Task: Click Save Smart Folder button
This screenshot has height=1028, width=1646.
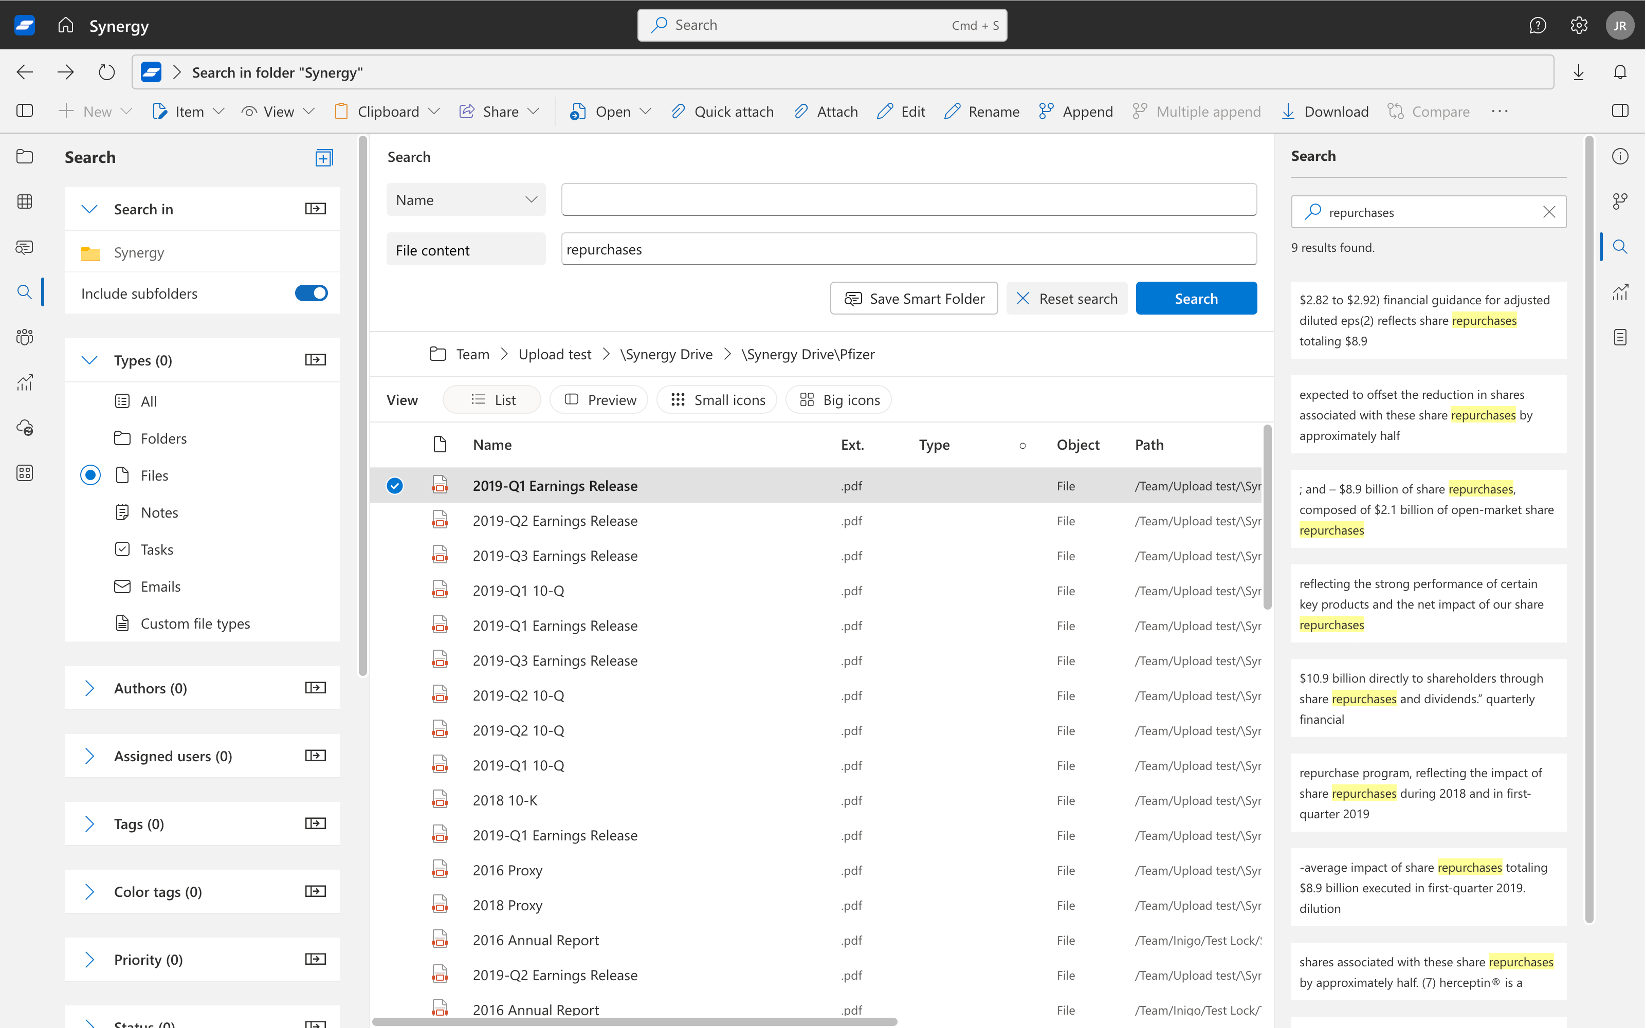Action: 914,298
